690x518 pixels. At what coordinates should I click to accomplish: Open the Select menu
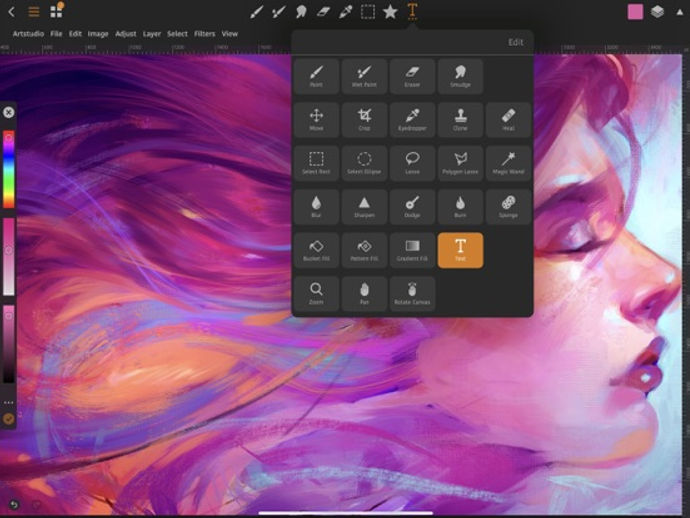(x=177, y=34)
